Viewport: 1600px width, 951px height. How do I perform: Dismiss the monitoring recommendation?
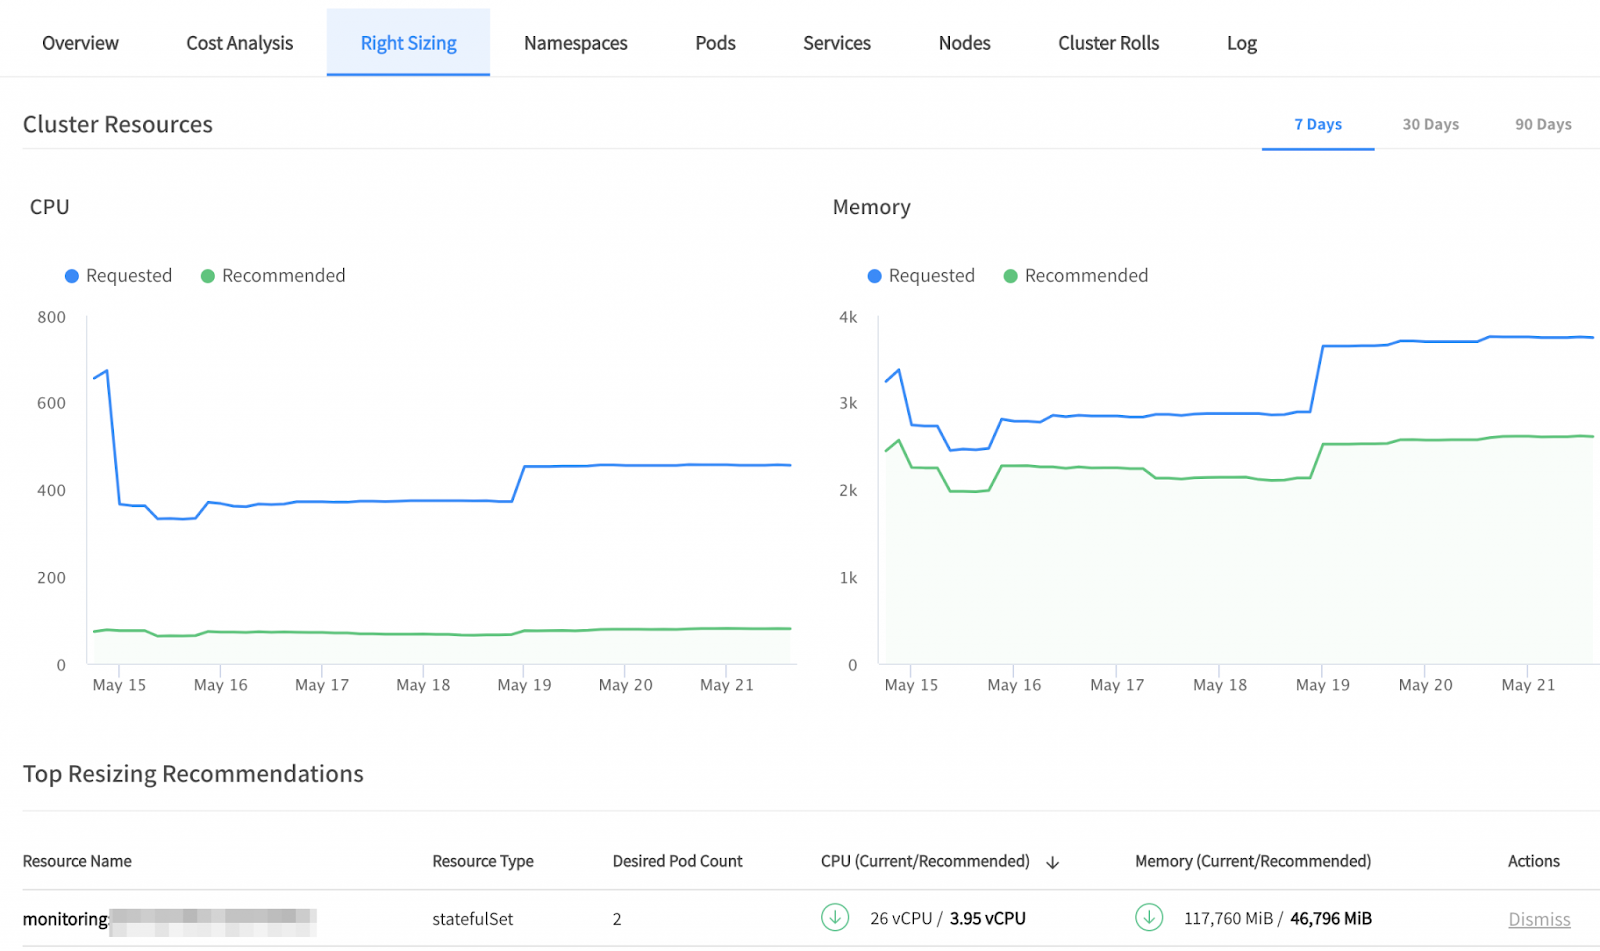[1539, 920]
